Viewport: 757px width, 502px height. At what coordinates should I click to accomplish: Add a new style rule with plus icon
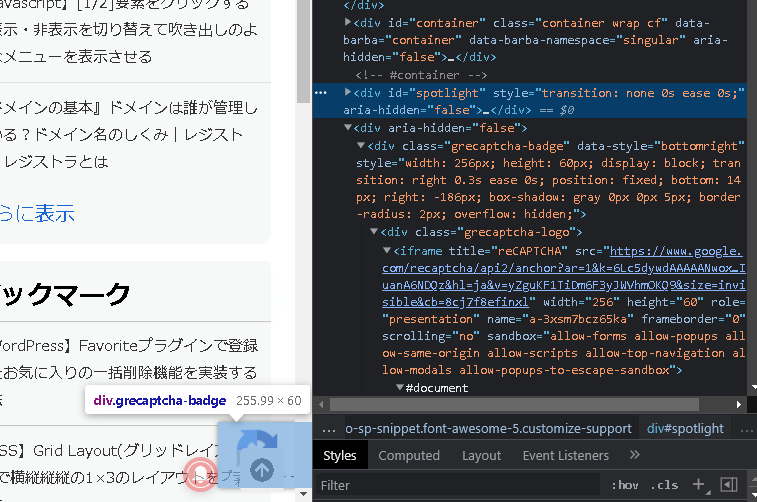click(x=699, y=485)
